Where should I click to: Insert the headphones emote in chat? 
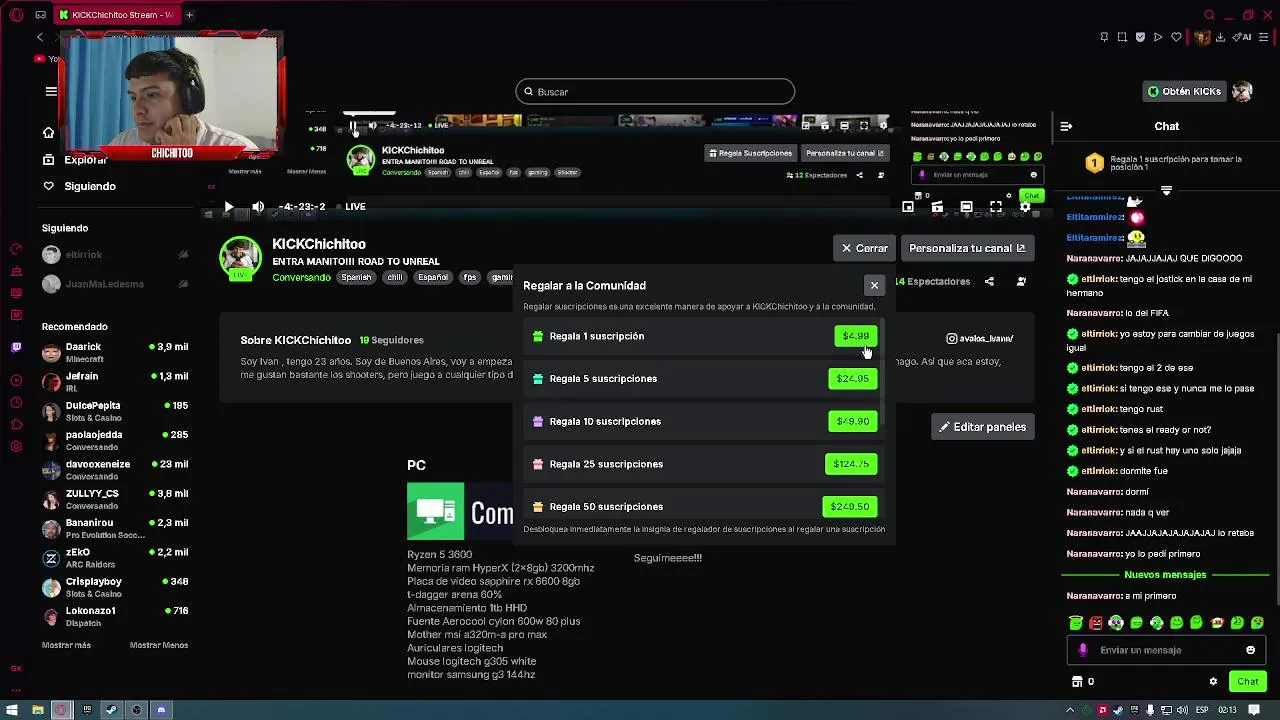[1116, 623]
